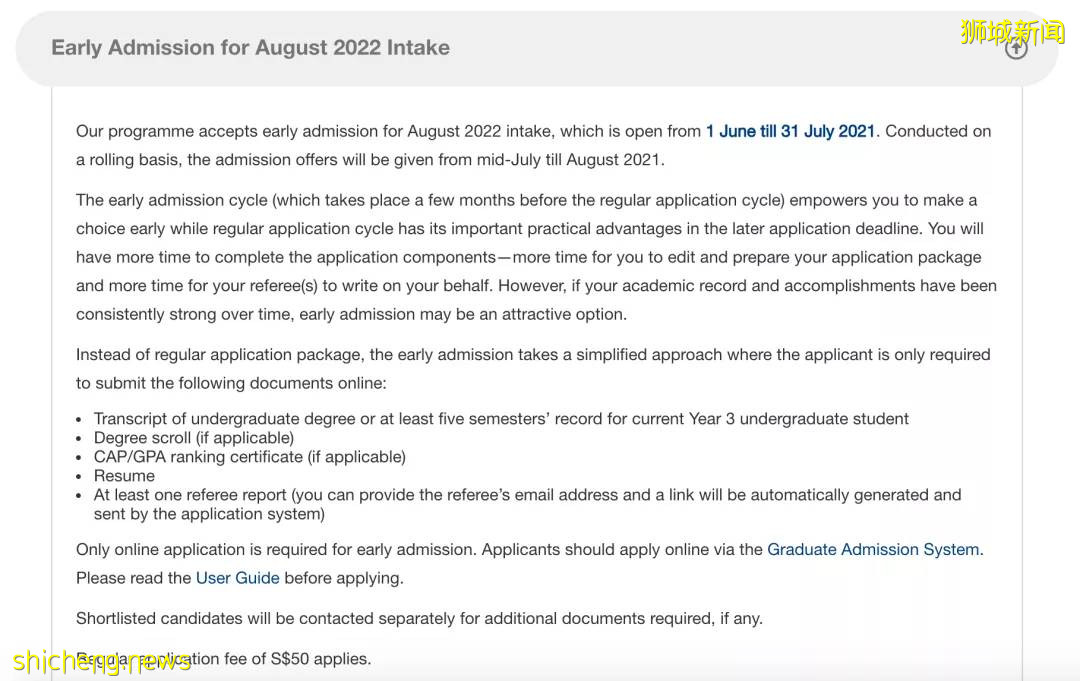
Task: Click the up-arrow icon in the accordion header
Action: (x=1016, y=48)
